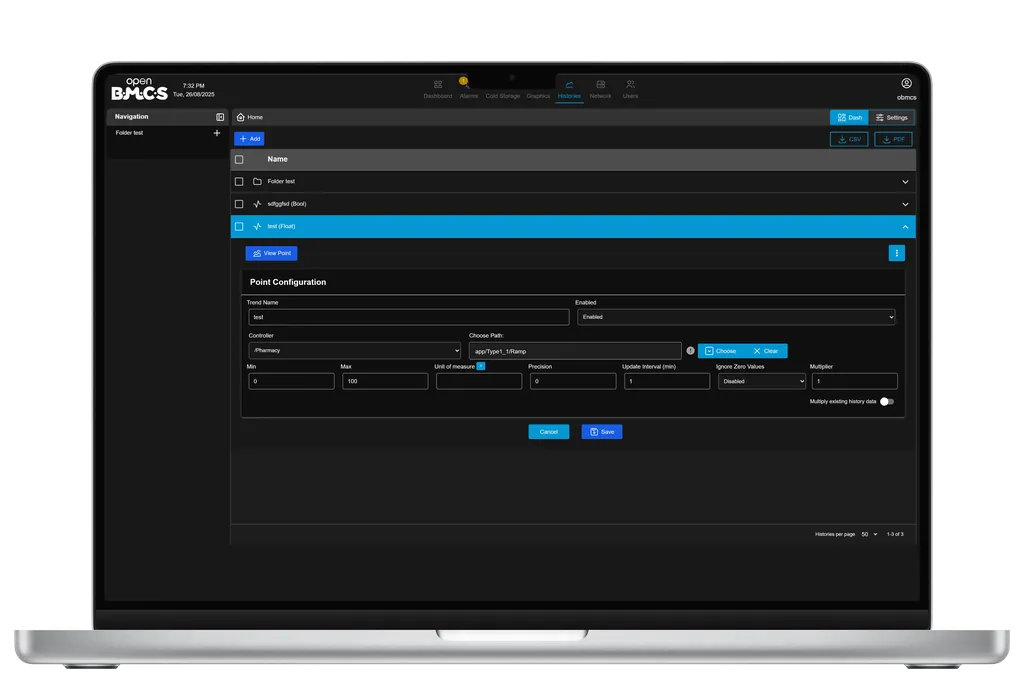Viewport: 1024px width, 675px height.
Task: Cancel the point configuration changes
Action: click(x=549, y=432)
